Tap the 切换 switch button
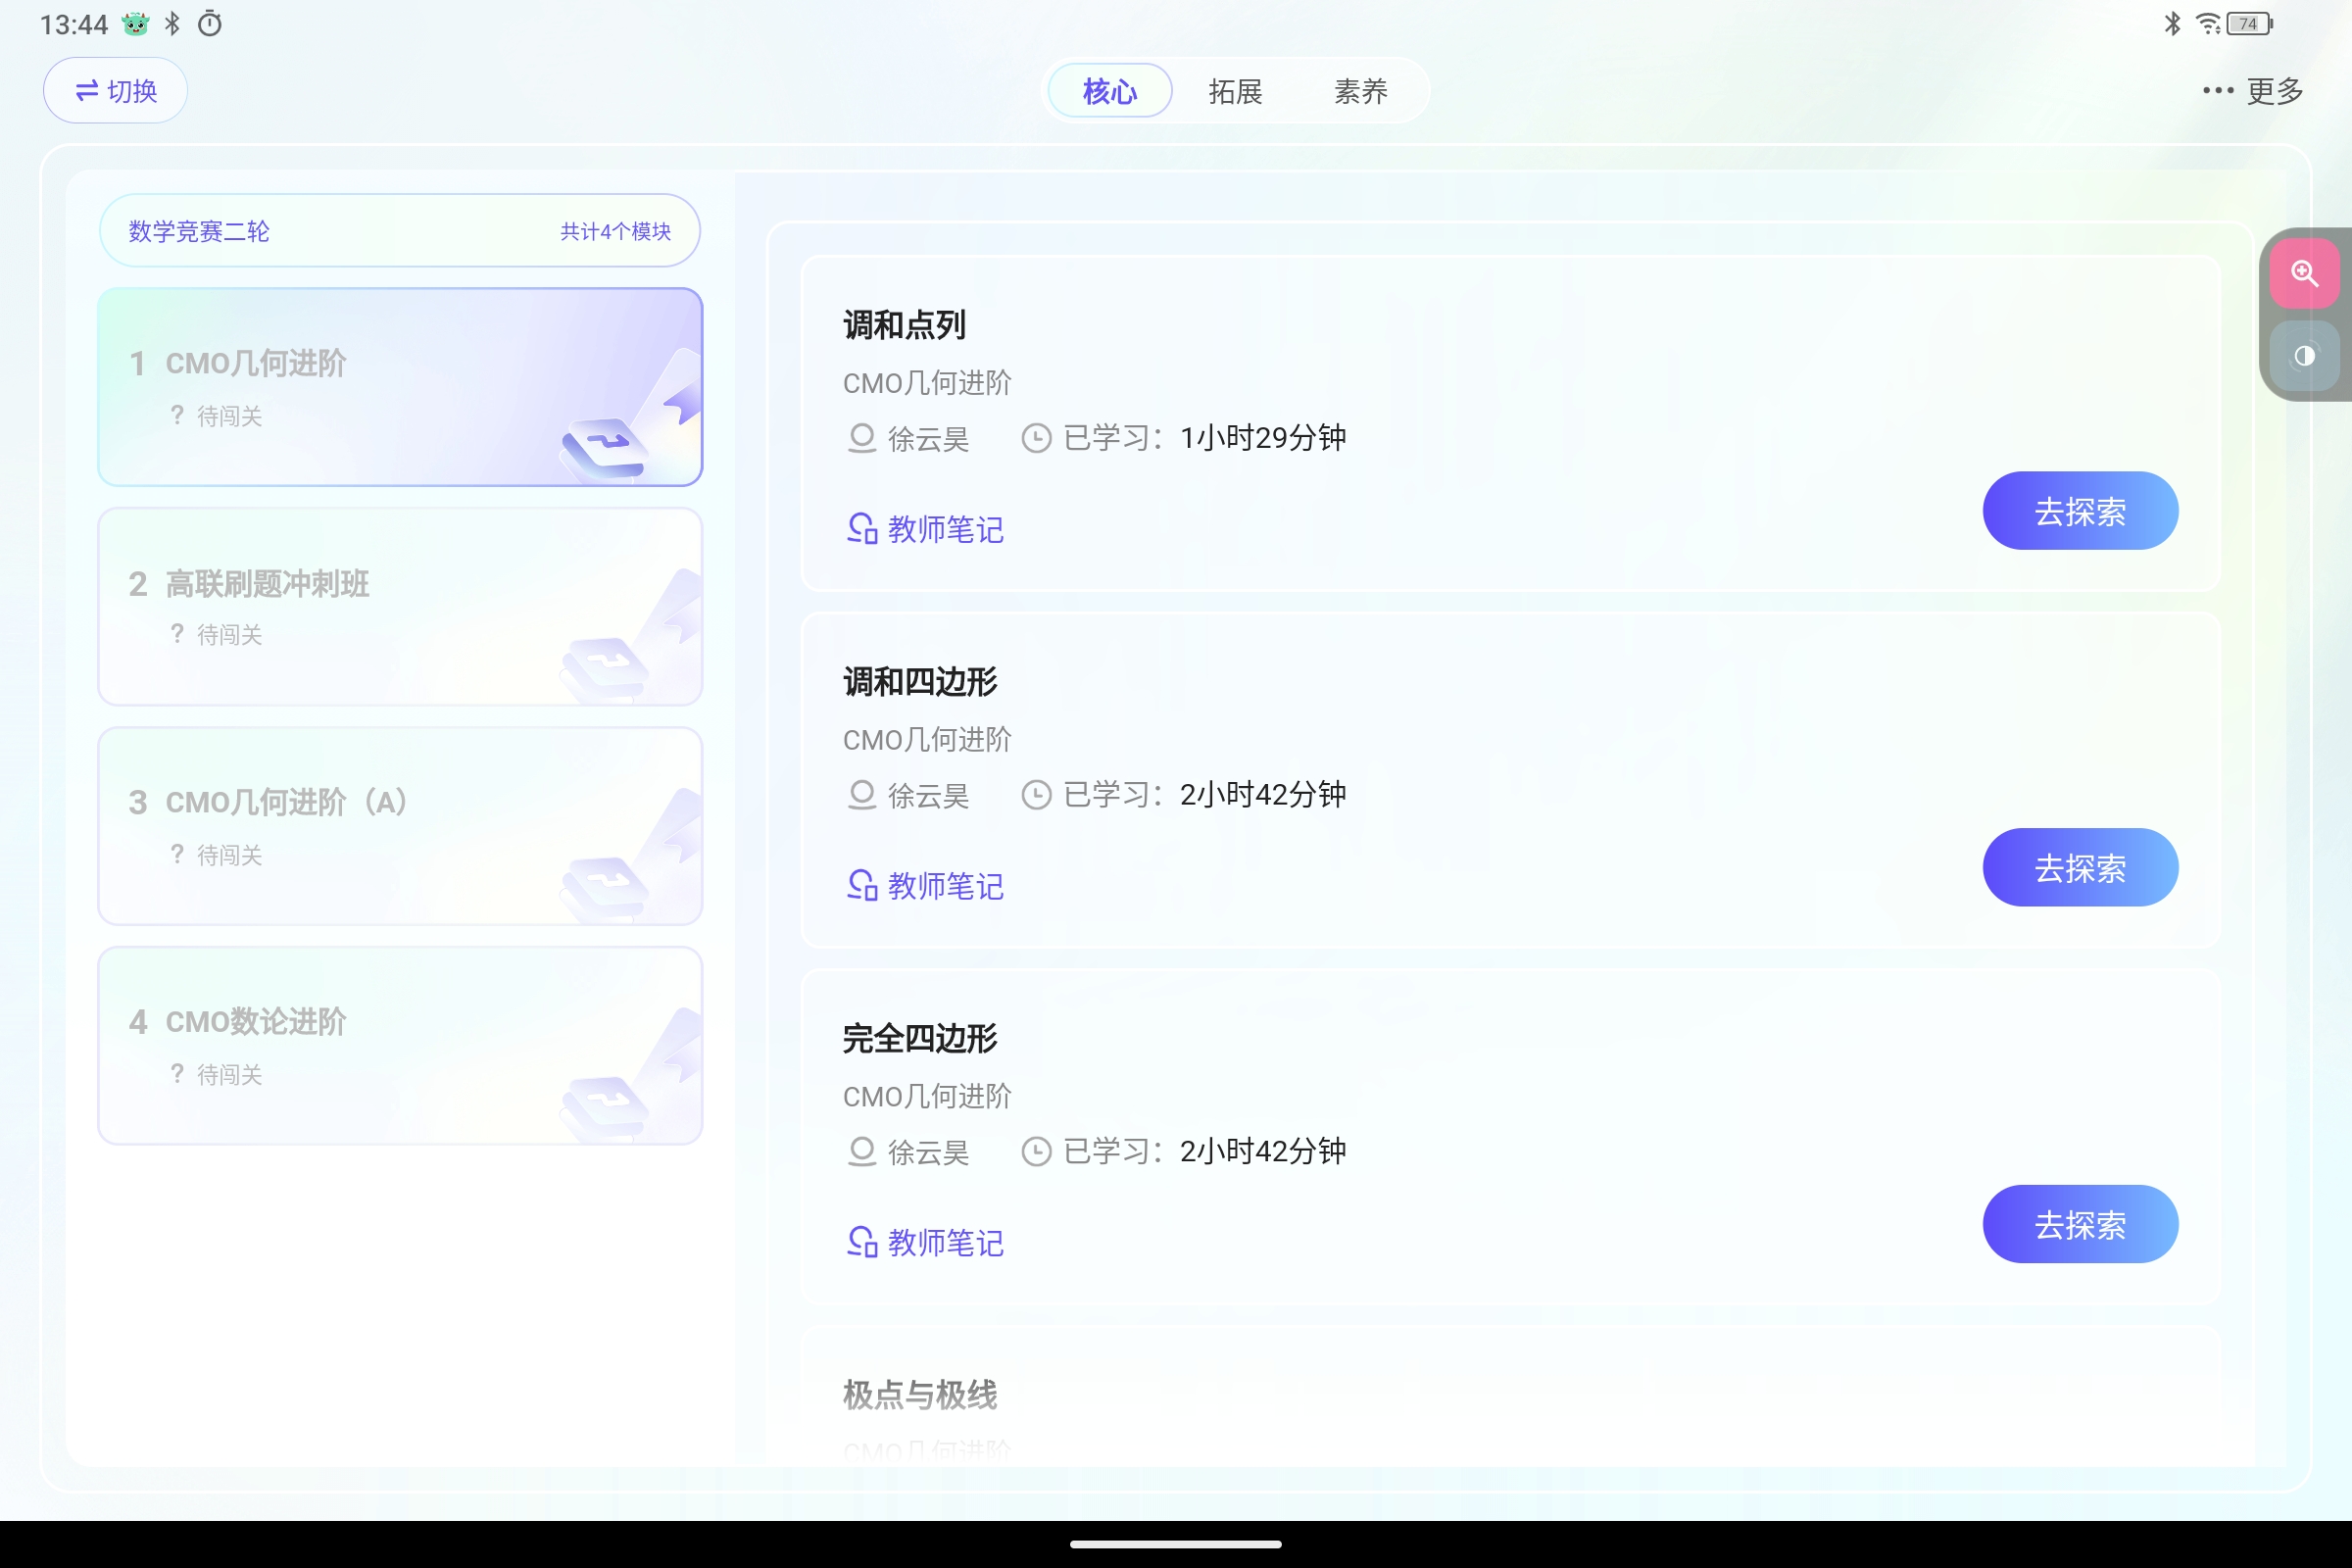This screenshot has width=2352, height=1568. pos(115,91)
